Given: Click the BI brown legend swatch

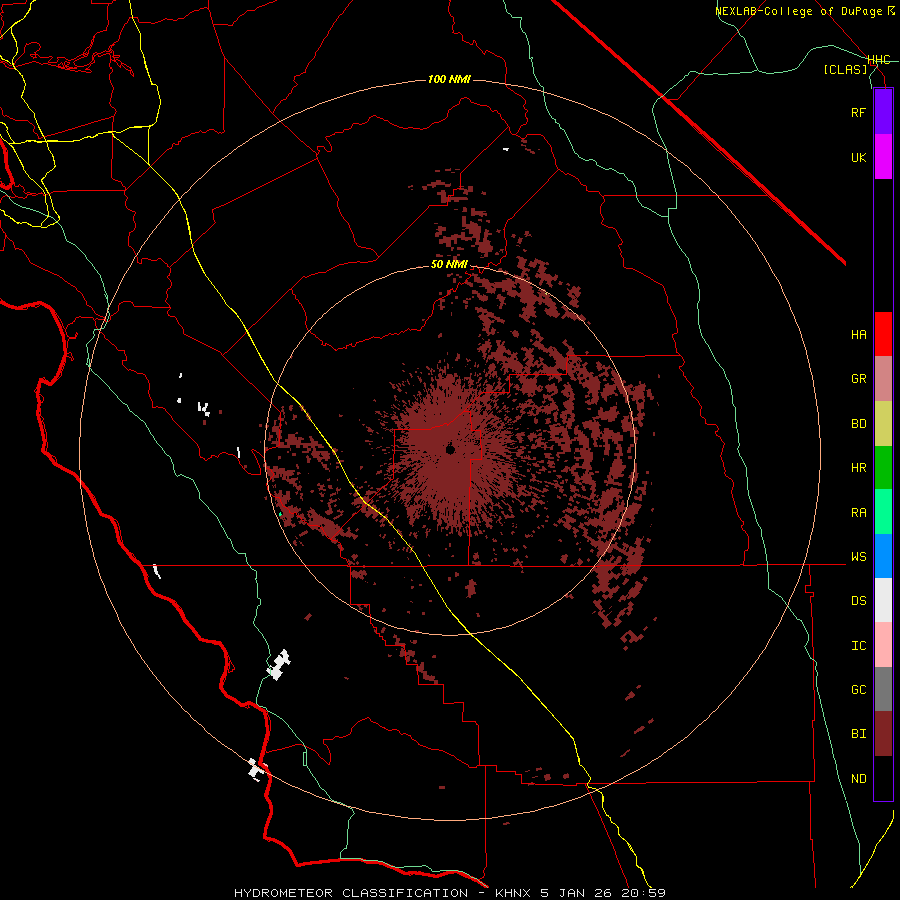Looking at the screenshot, I should click(x=883, y=734).
